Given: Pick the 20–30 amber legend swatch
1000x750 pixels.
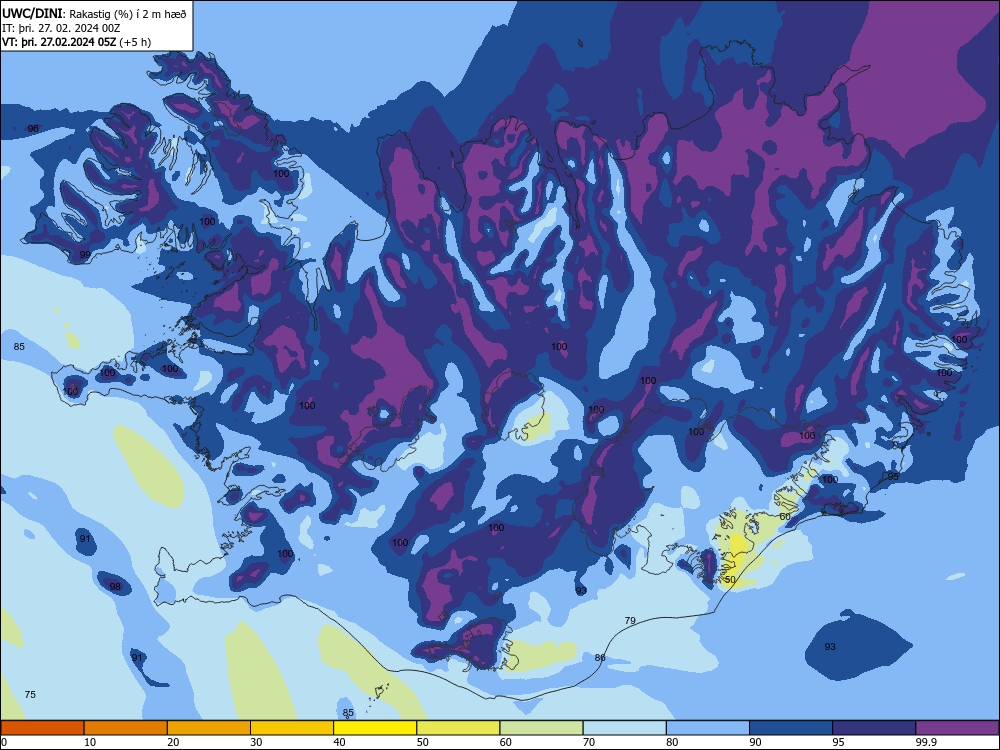Looking at the screenshot, I should tap(209, 728).
